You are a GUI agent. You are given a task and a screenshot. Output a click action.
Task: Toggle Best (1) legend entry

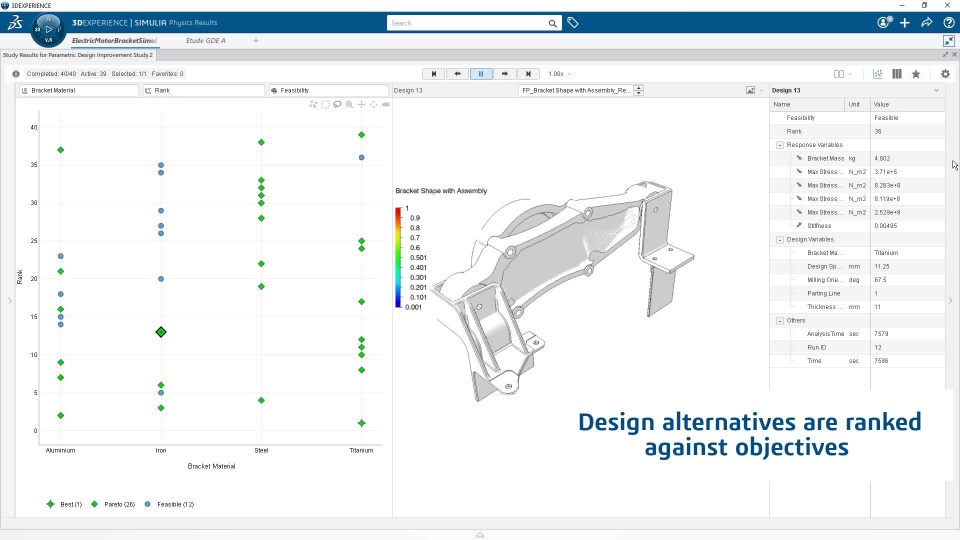tap(64, 504)
